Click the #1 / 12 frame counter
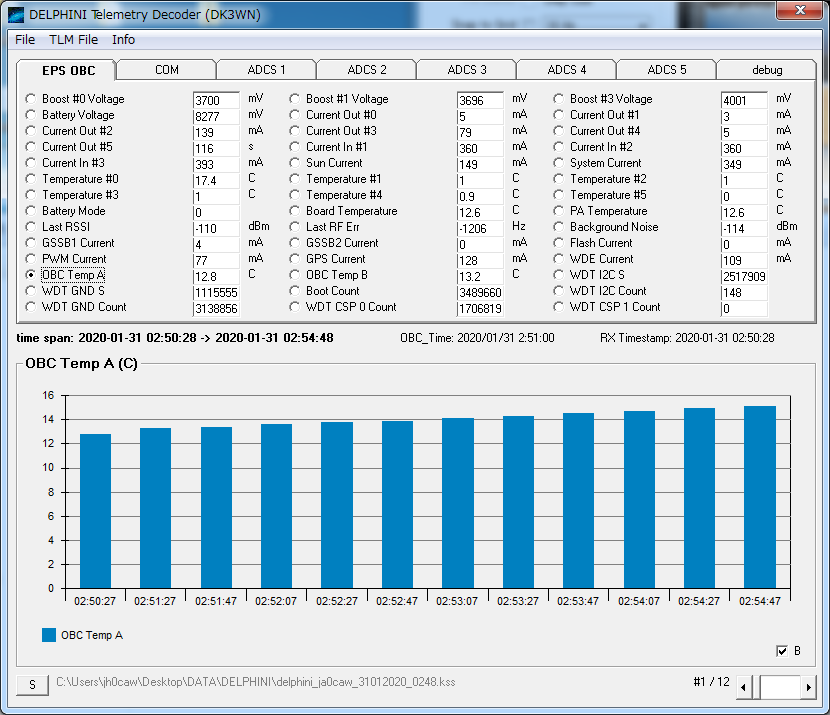 point(711,682)
